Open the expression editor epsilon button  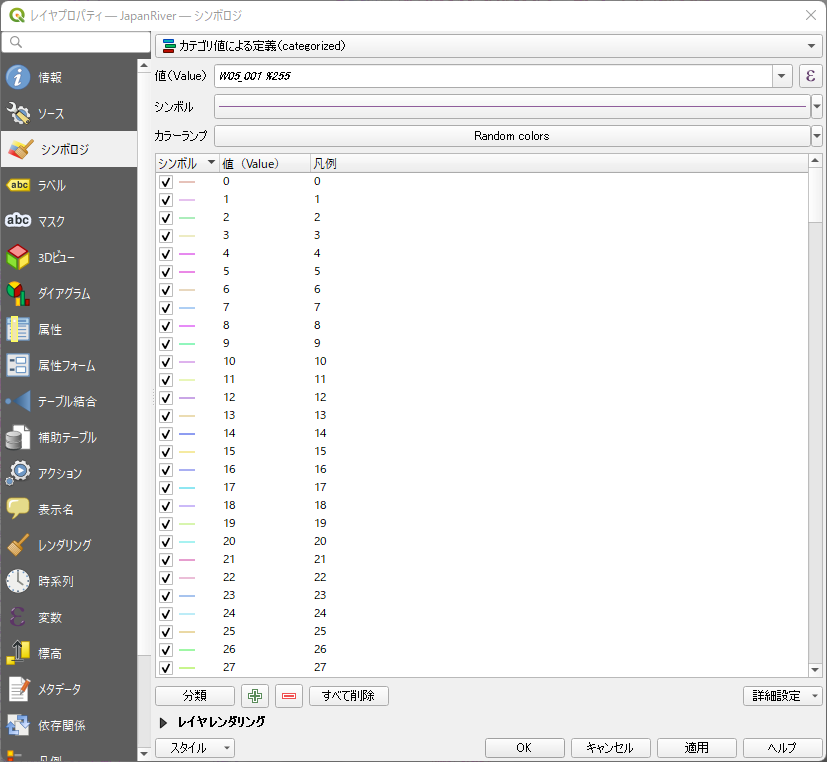[810, 76]
